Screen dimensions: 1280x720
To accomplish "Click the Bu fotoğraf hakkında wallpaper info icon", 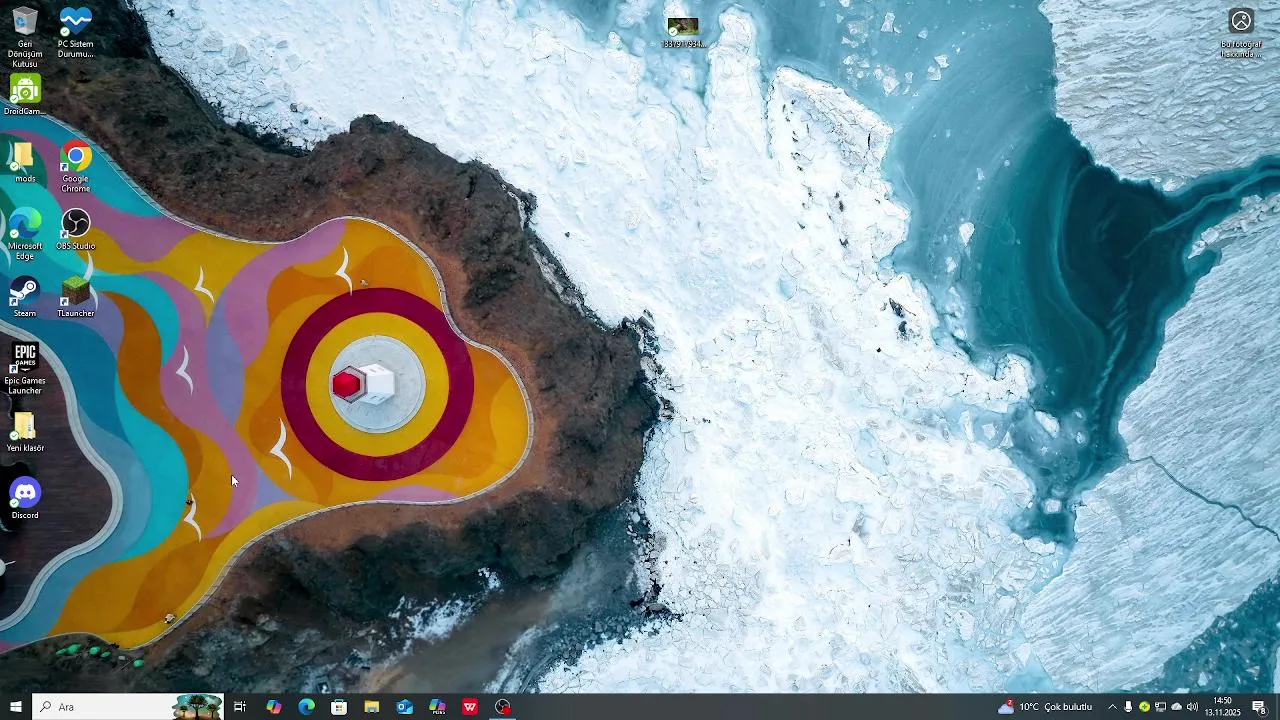I will pyautogui.click(x=1241, y=34).
